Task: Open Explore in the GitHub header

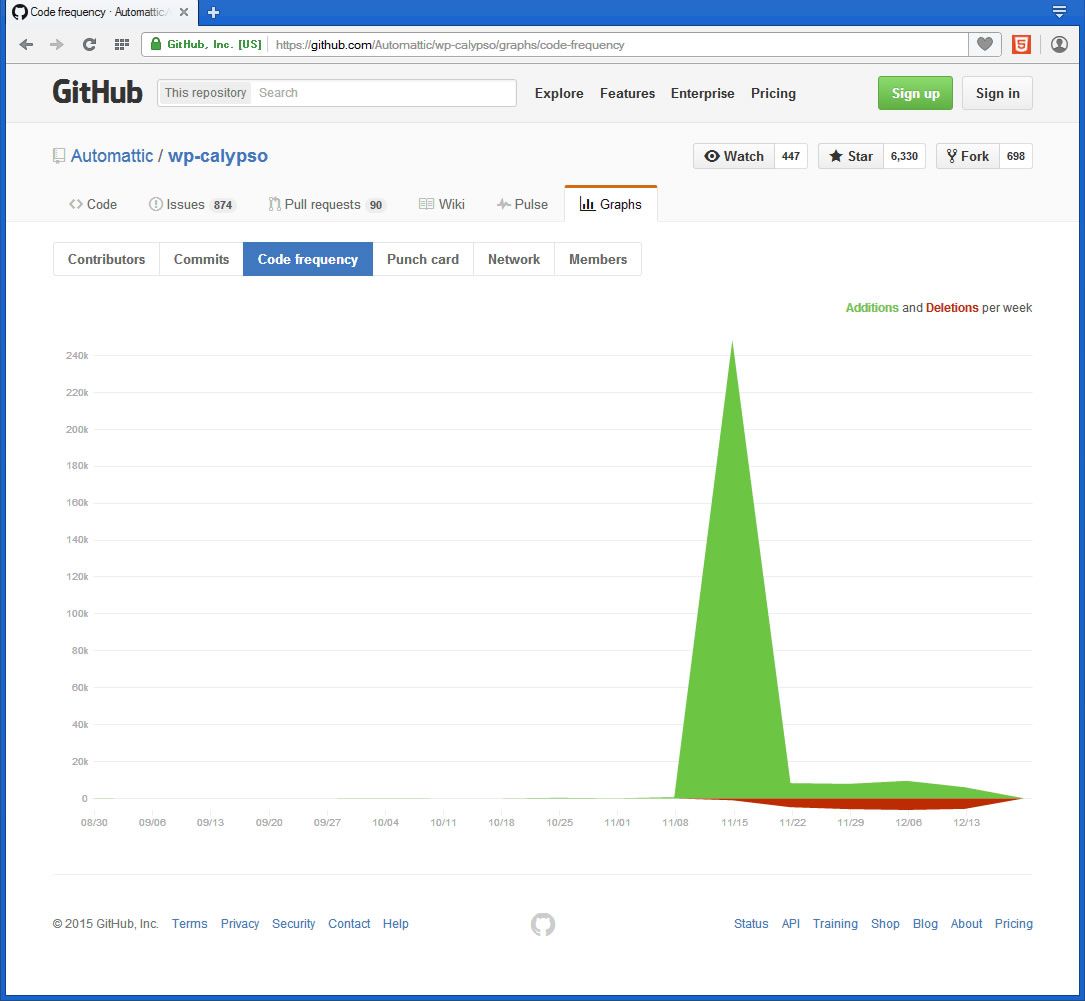Action: 558,93
